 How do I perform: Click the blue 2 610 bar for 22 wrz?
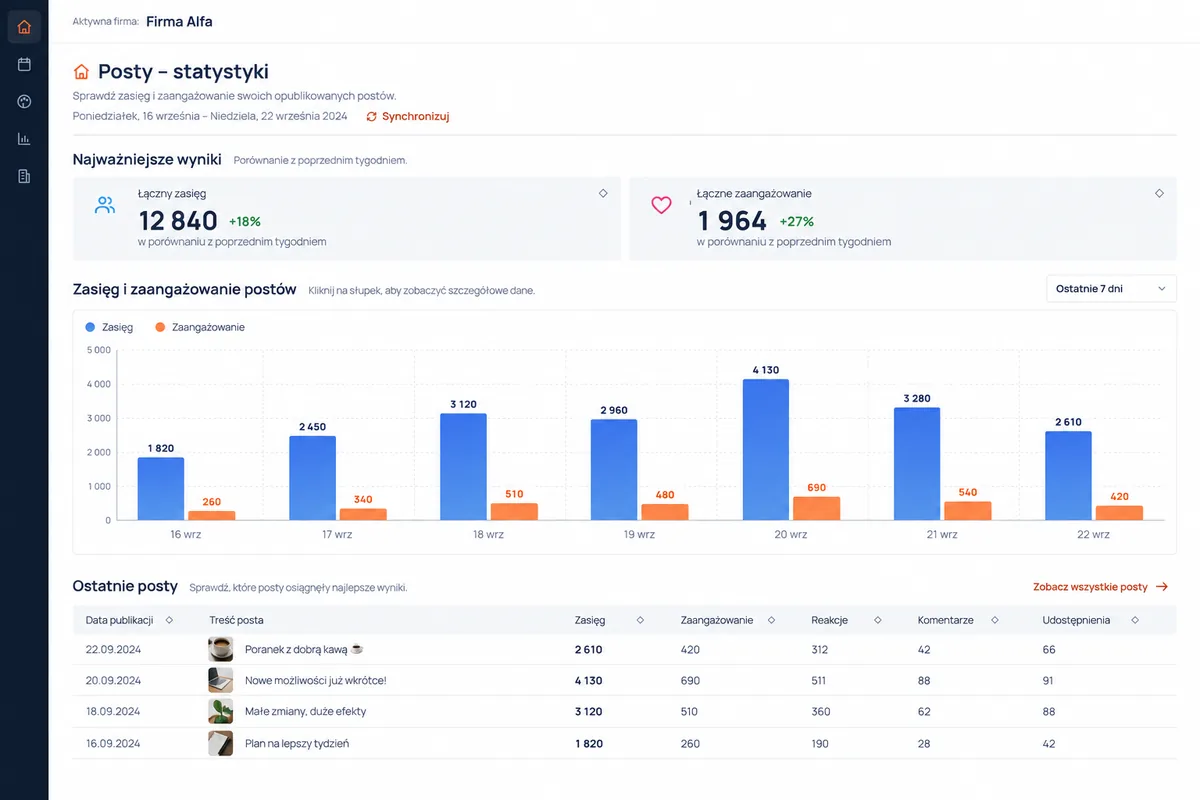click(x=1067, y=476)
